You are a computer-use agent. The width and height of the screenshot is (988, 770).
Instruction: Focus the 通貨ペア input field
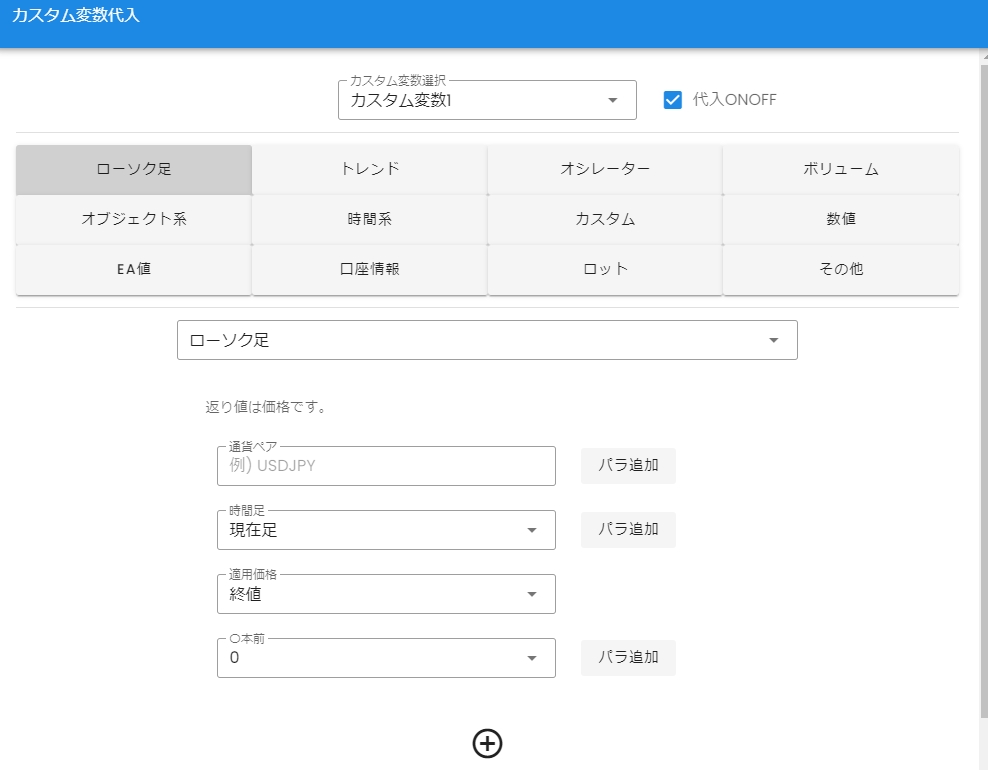(x=386, y=466)
